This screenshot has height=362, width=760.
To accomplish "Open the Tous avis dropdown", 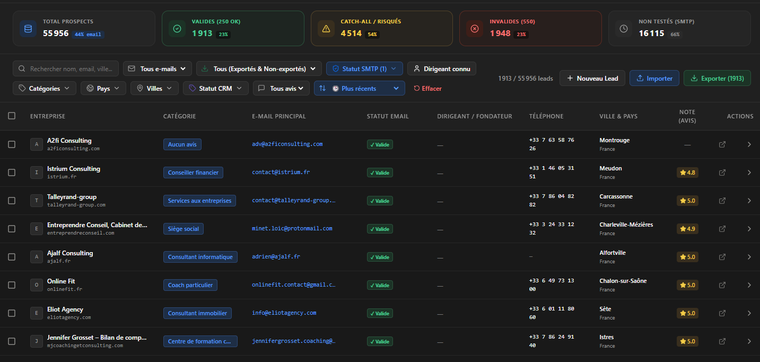I will pos(281,89).
